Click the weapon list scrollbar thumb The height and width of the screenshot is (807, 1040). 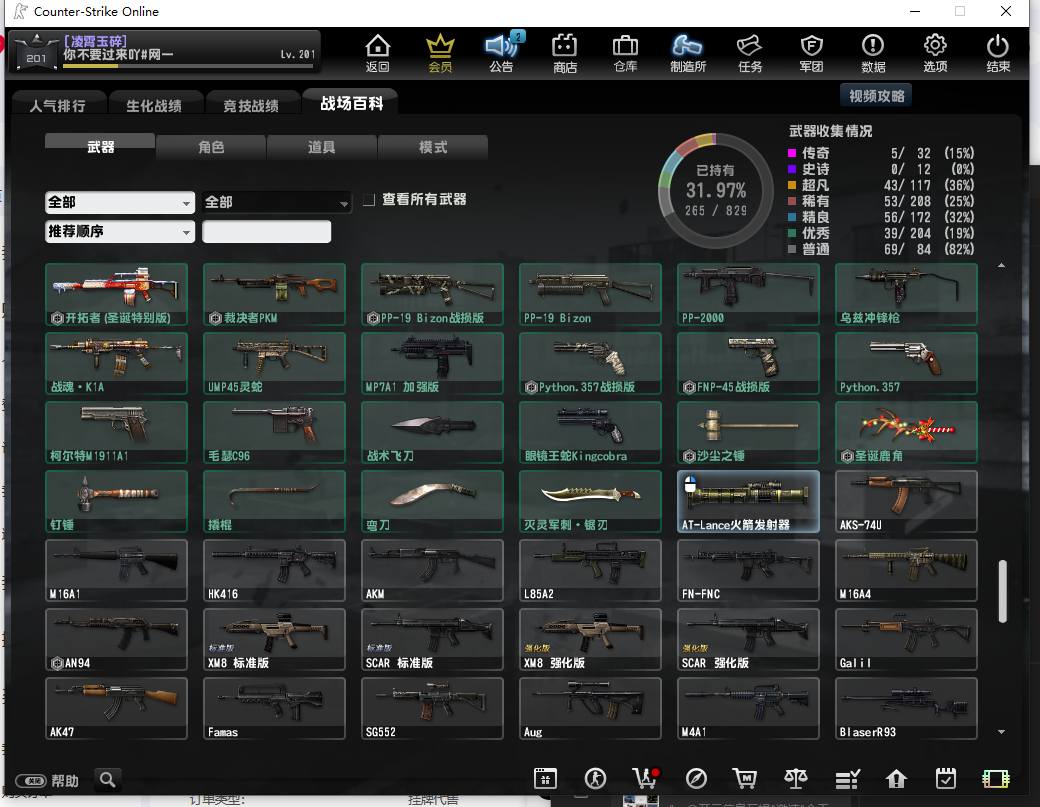click(x=1002, y=591)
